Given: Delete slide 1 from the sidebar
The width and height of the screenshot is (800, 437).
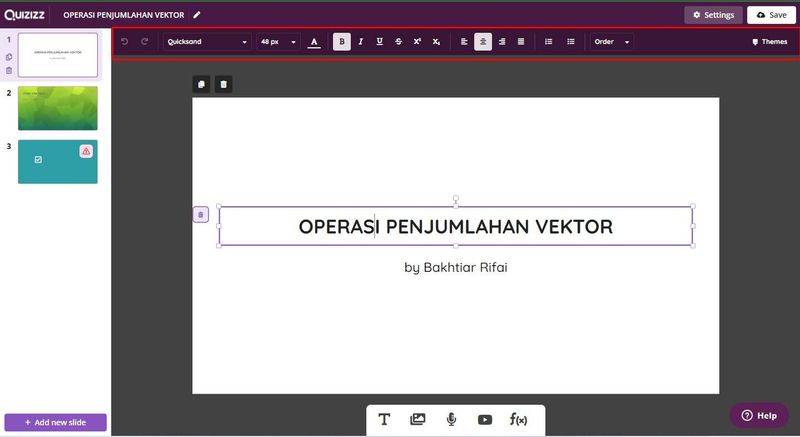Looking at the screenshot, I should point(9,70).
